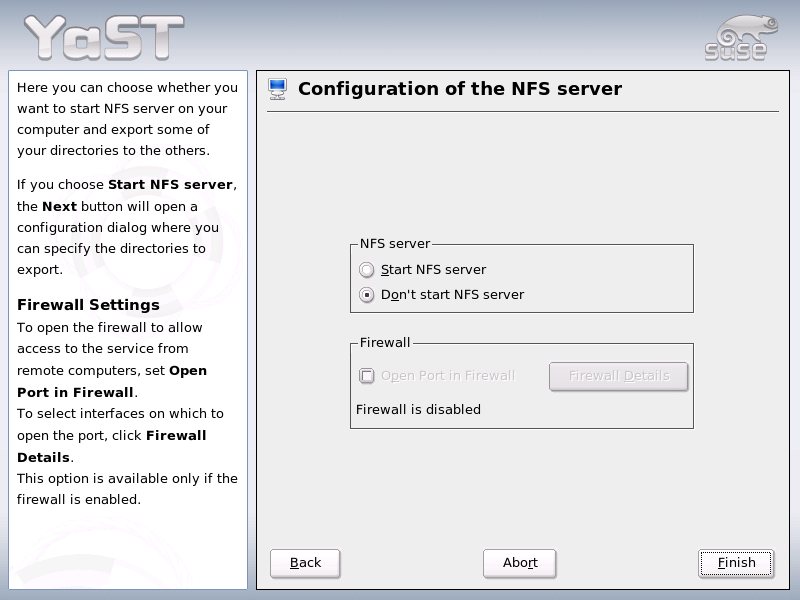The width and height of the screenshot is (800, 600).
Task: Click the 'Firewall' group box label
Action: 385,342
